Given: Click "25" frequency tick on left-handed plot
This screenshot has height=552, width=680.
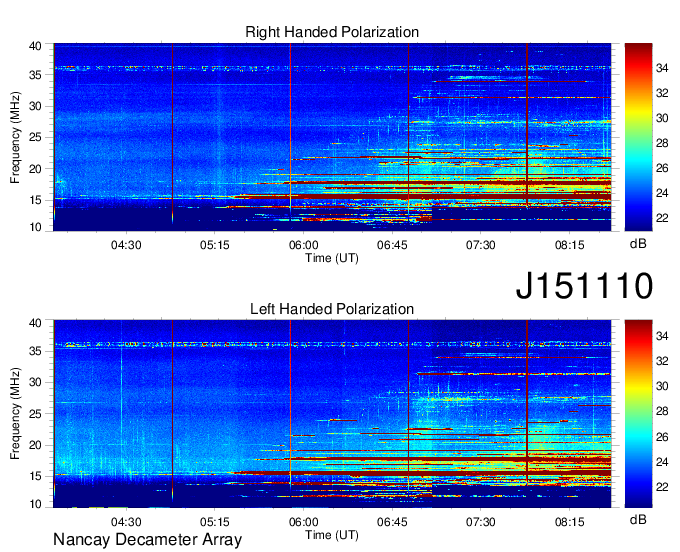Looking at the screenshot, I should click(36, 414).
